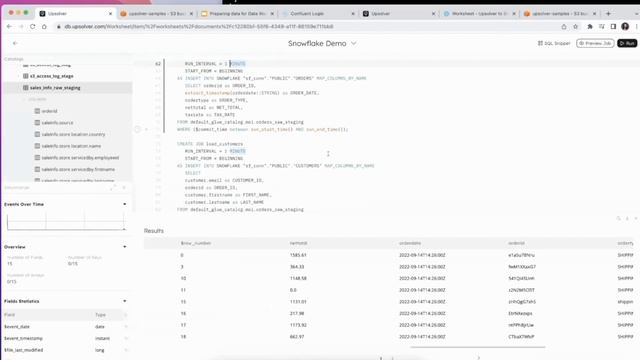Open a new browser tab with plus
Viewport: 640px width, 360px height.
coord(608,13)
